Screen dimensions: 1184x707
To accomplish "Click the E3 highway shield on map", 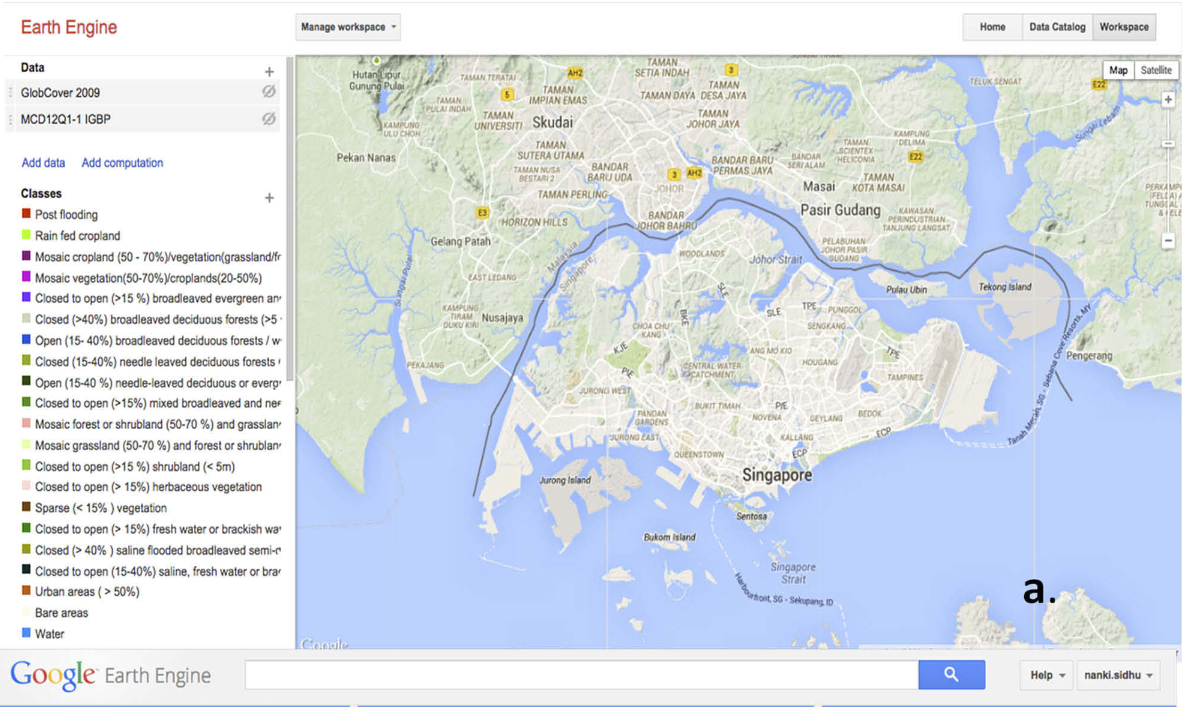I will click(483, 213).
